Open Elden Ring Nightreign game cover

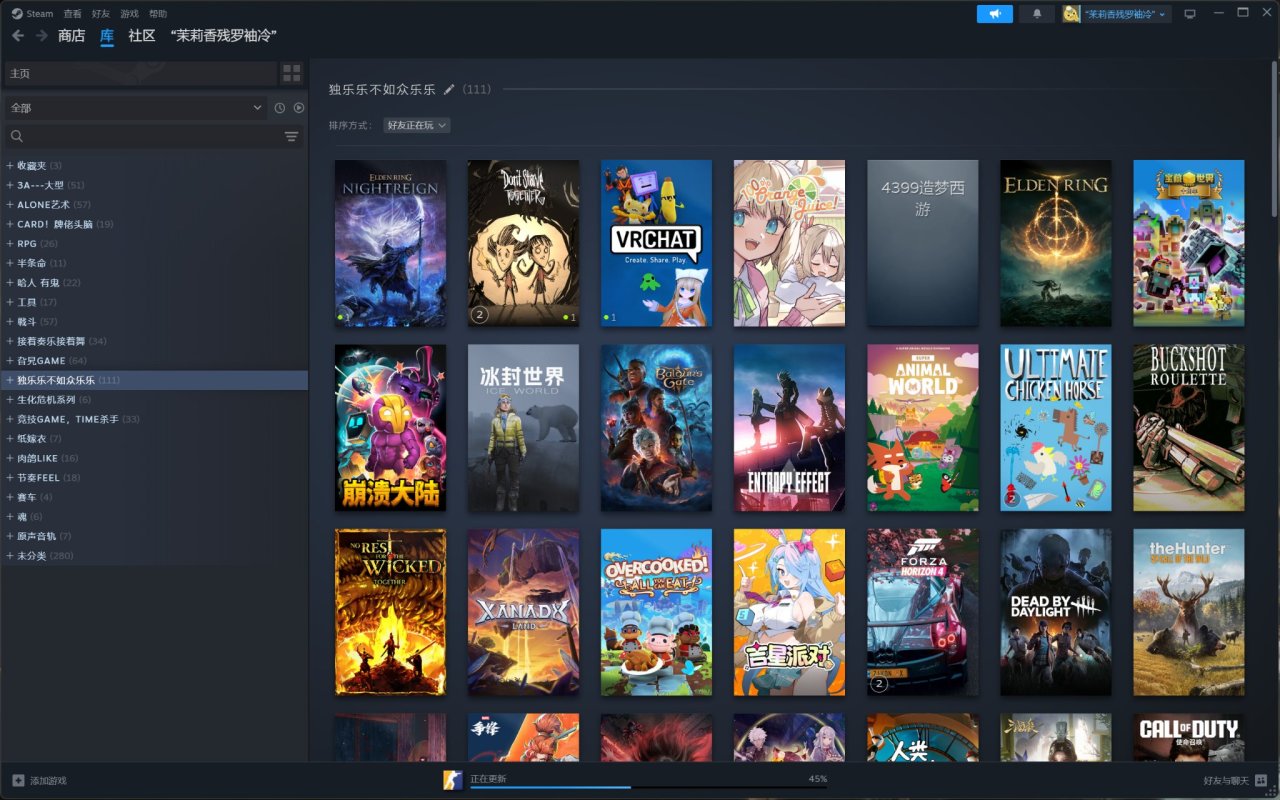390,243
